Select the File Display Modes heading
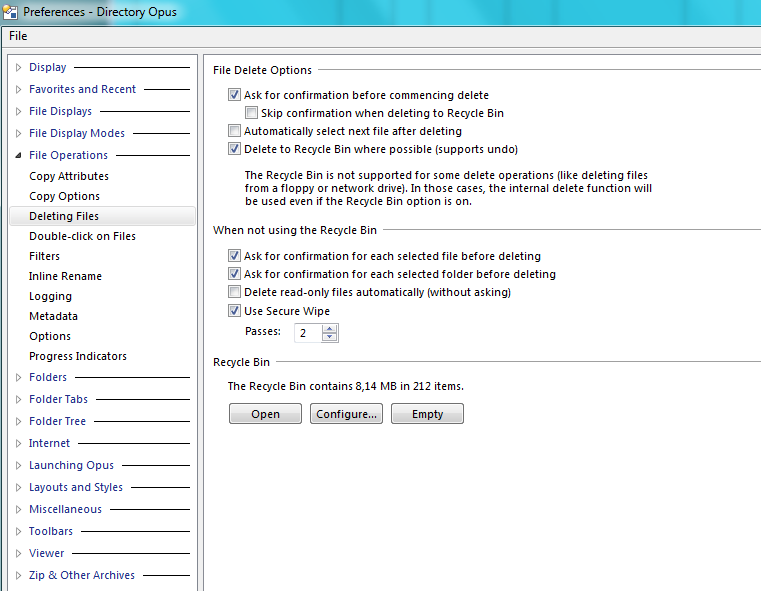Image resolution: width=761 pixels, height=591 pixels. point(77,133)
